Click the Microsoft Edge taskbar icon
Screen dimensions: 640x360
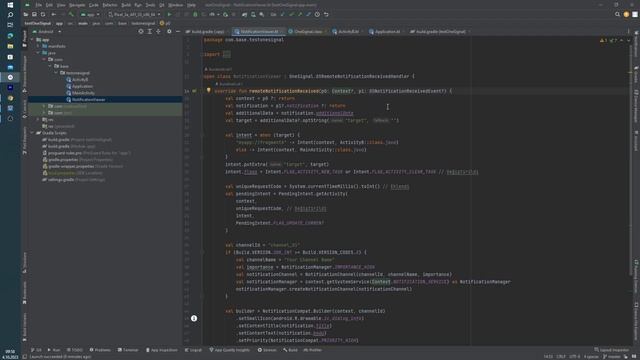(10, 36)
